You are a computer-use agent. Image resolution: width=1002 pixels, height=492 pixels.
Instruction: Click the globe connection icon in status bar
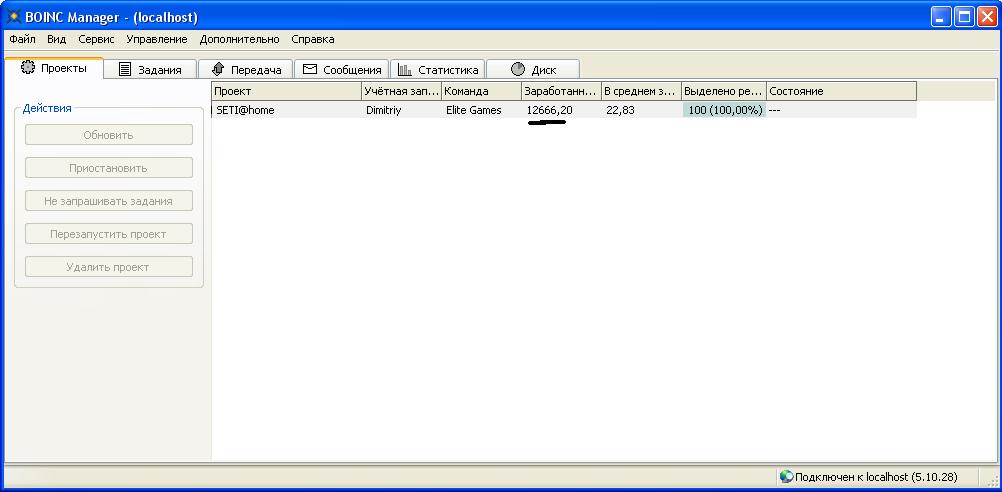[786, 477]
